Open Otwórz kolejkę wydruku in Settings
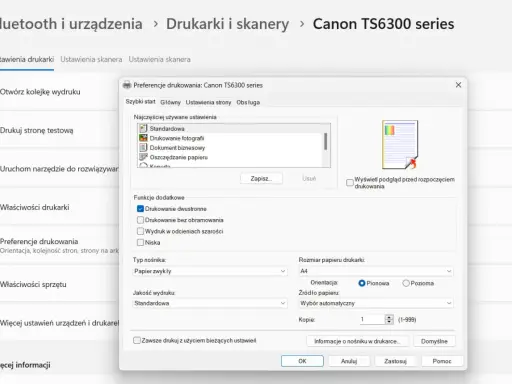The width and height of the screenshot is (512, 384). click(59, 92)
